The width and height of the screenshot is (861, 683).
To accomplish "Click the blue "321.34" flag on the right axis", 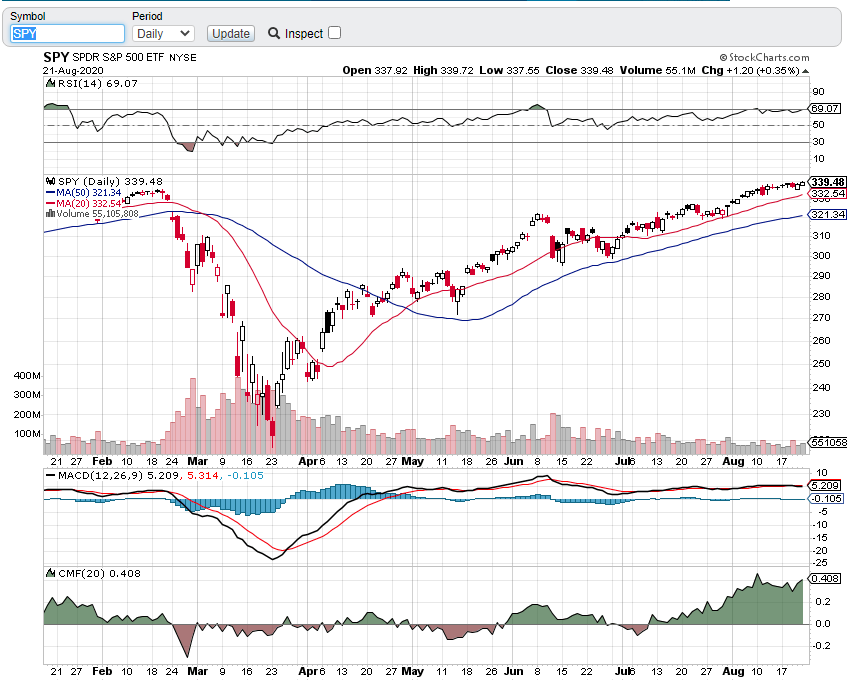I will (x=829, y=214).
